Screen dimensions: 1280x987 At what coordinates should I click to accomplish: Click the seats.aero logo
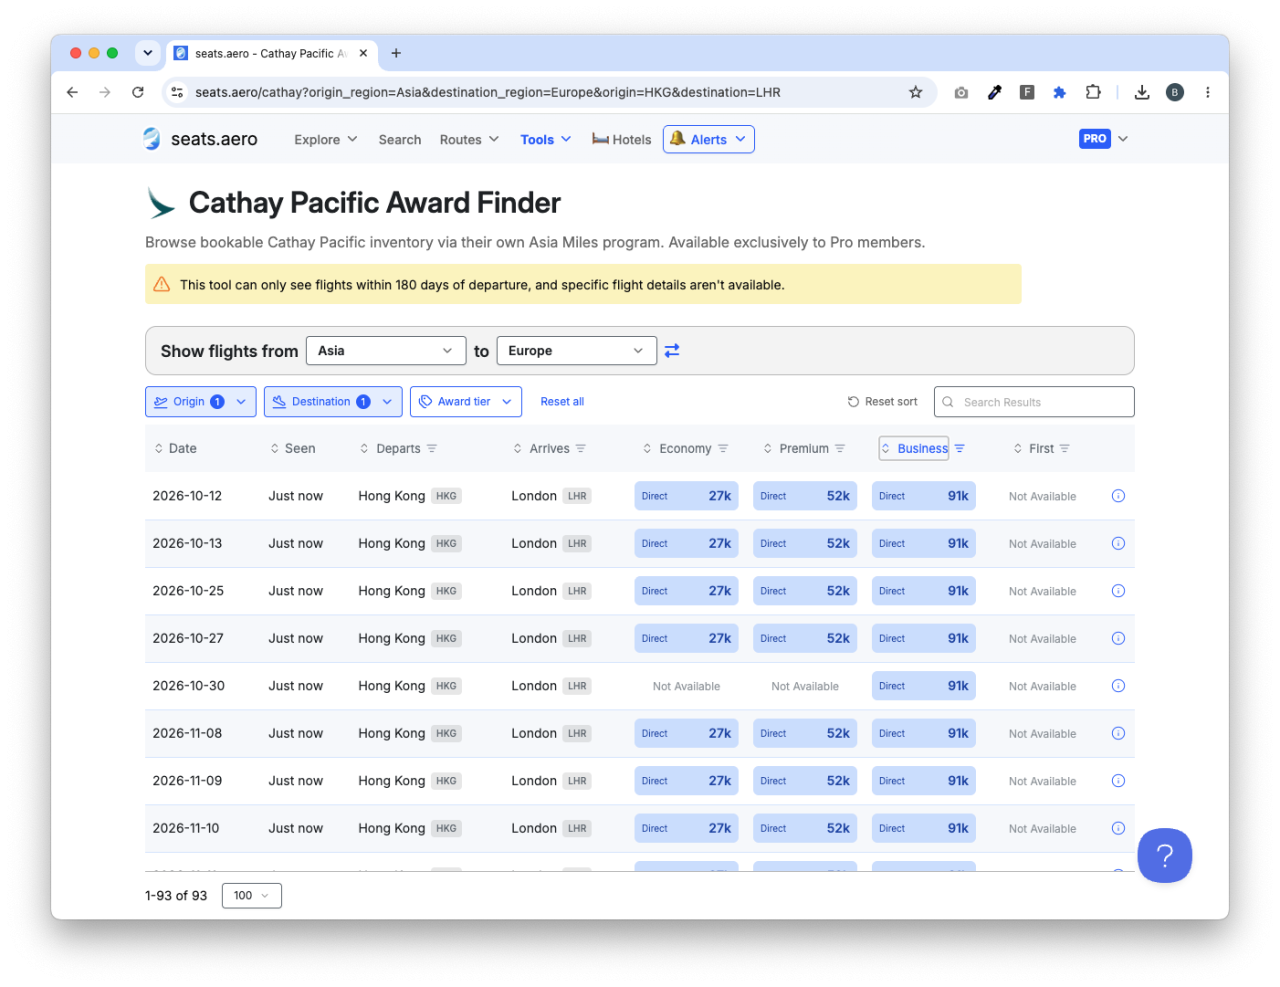point(200,139)
